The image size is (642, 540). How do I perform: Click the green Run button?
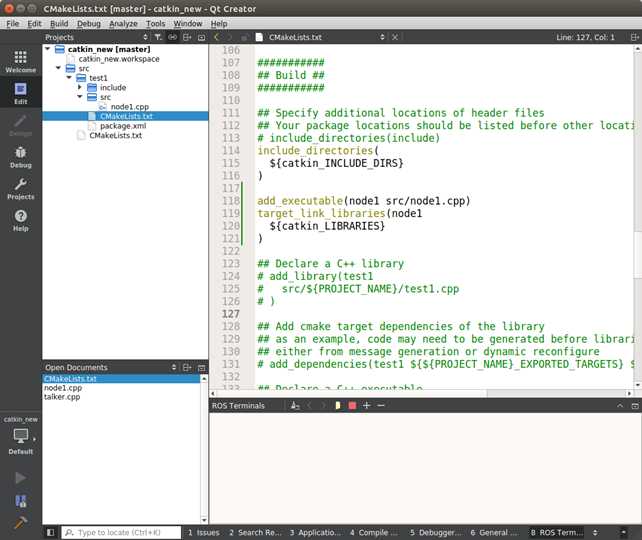20,478
